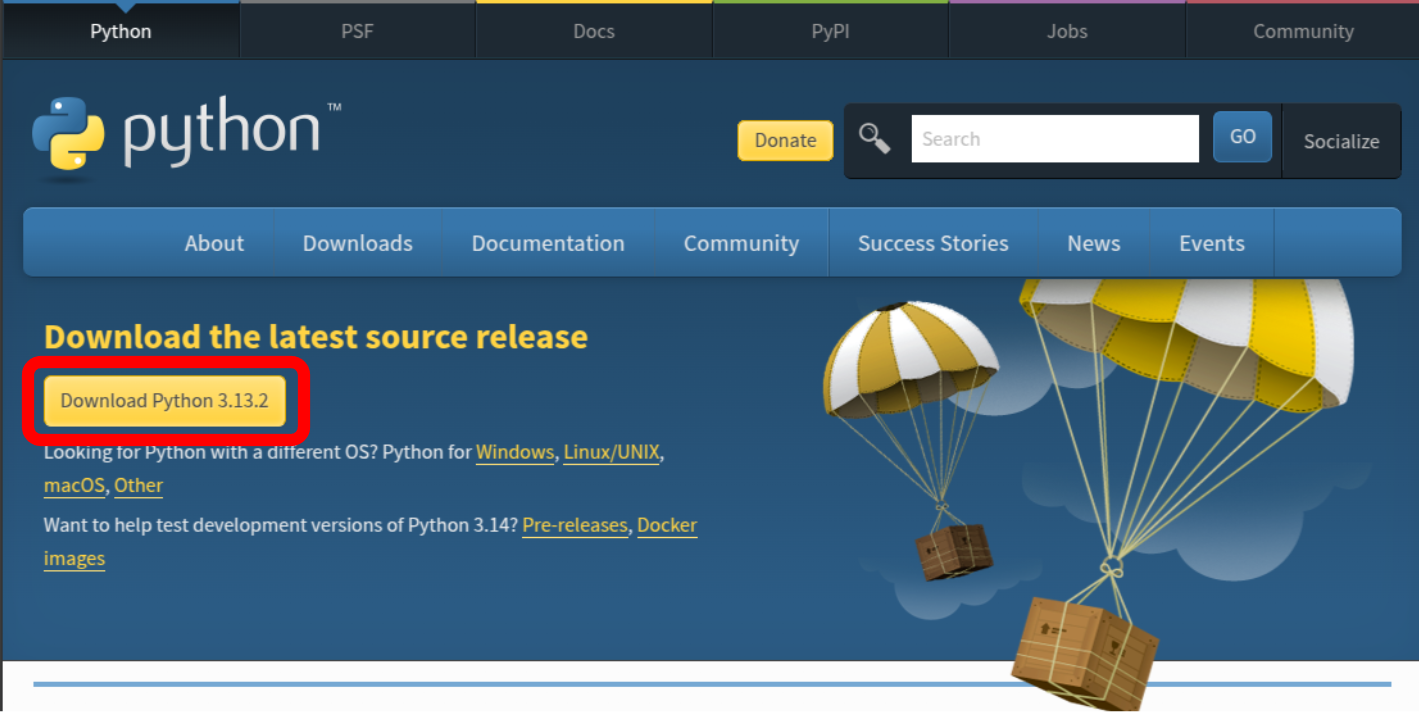Open the Socialize menu

tap(1340, 141)
